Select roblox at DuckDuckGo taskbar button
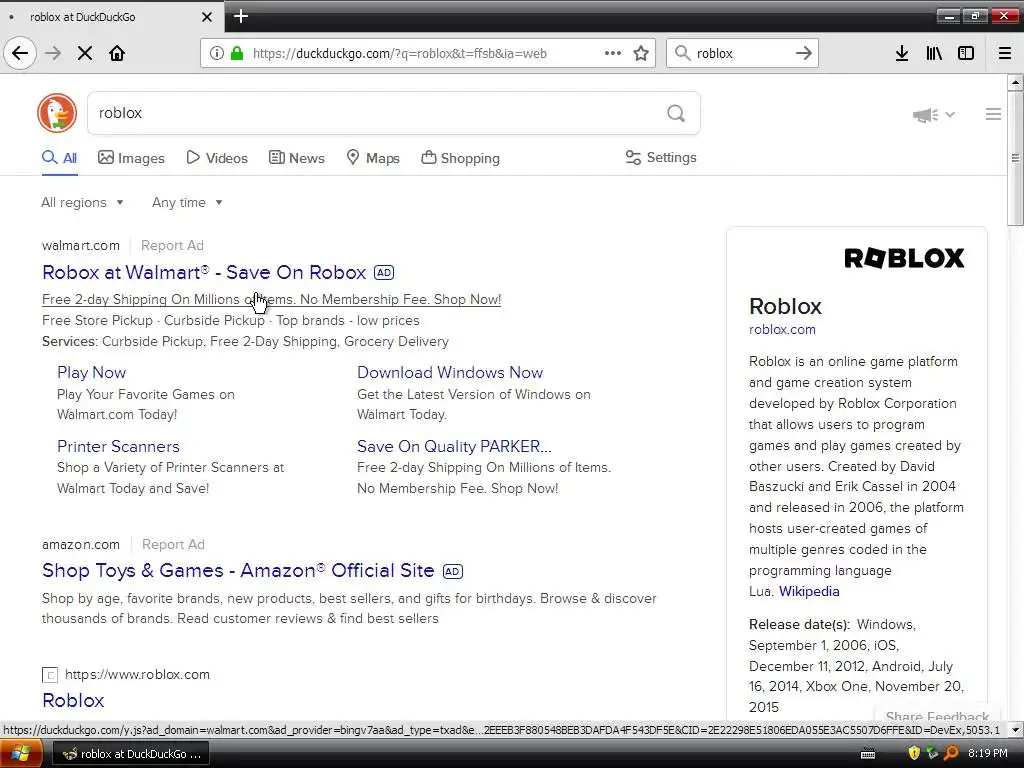1024x768 pixels. [x=131, y=754]
